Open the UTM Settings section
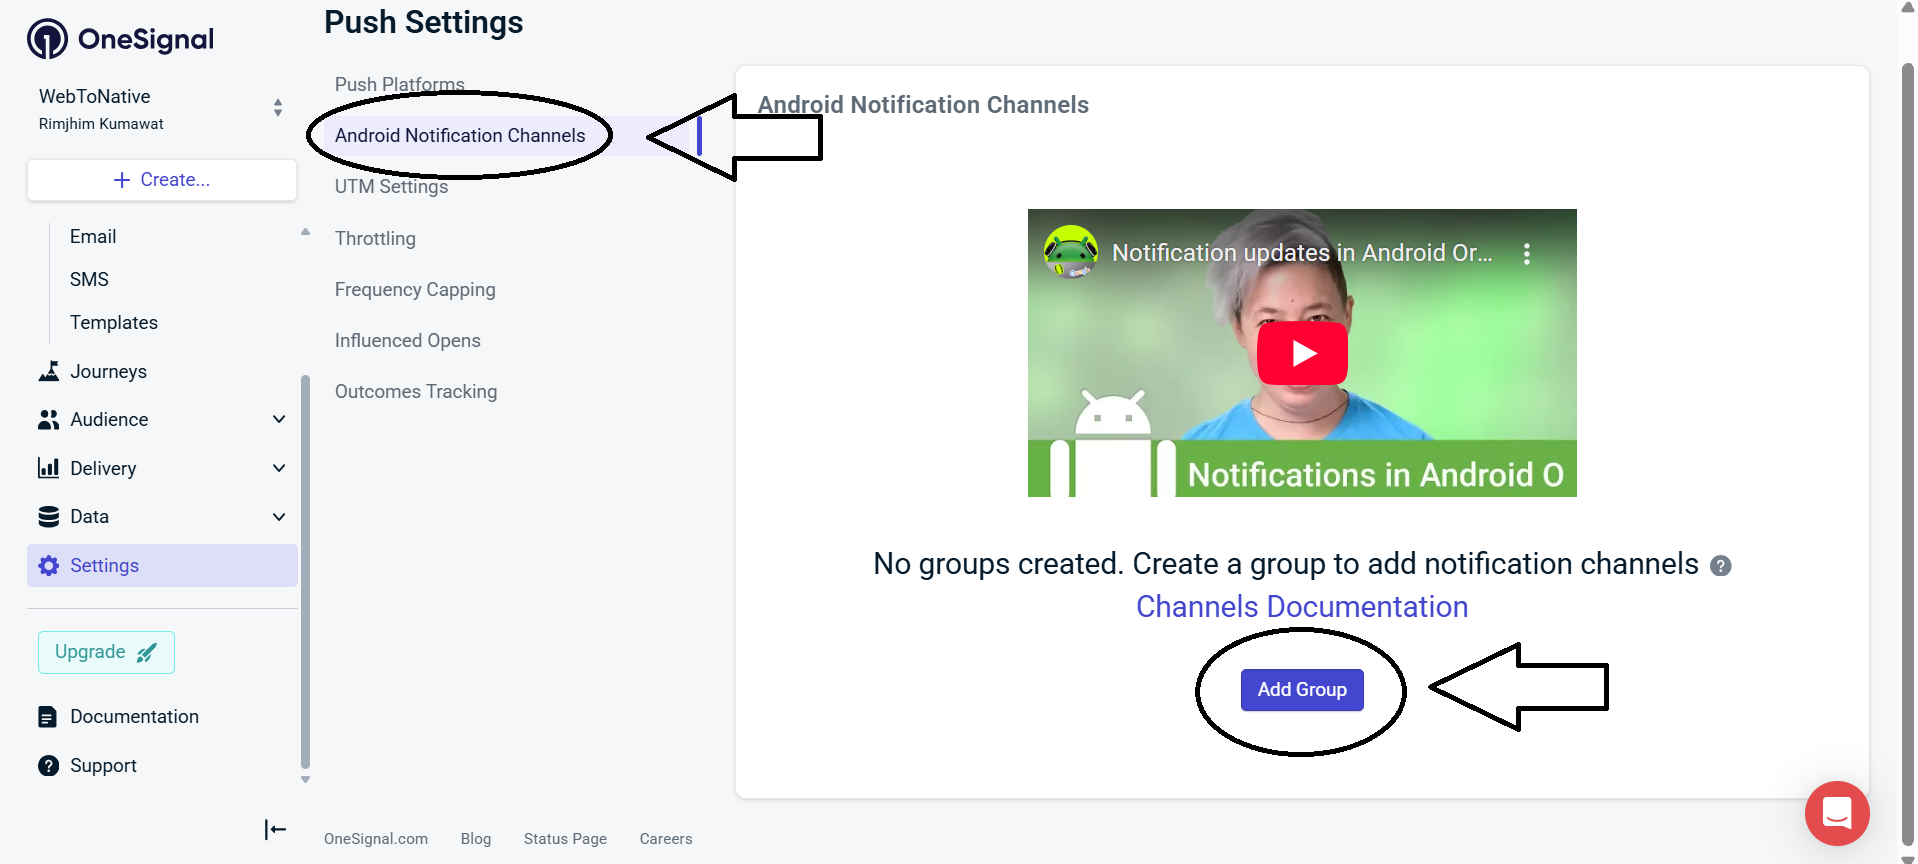1918x864 pixels. coord(391,187)
